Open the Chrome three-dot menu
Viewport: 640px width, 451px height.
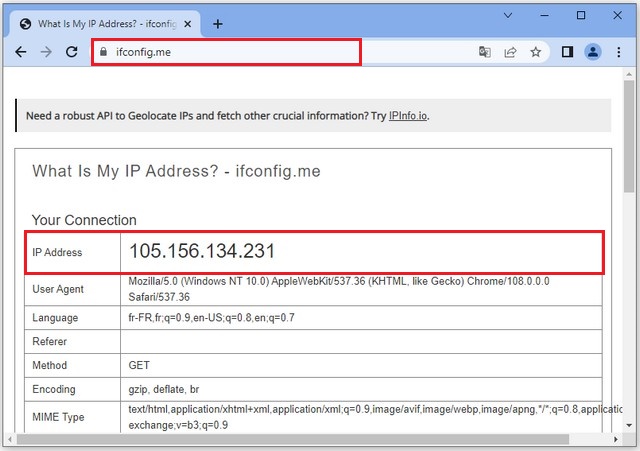tap(619, 52)
